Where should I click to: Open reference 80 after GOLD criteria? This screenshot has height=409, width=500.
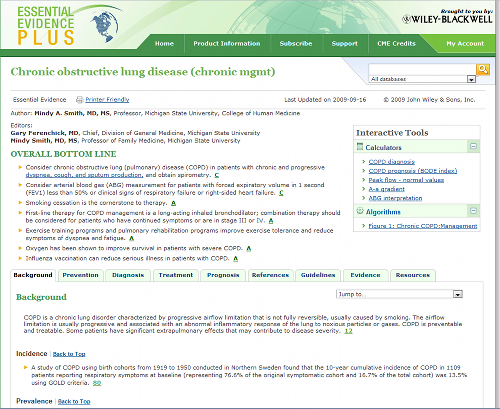tap(97, 383)
